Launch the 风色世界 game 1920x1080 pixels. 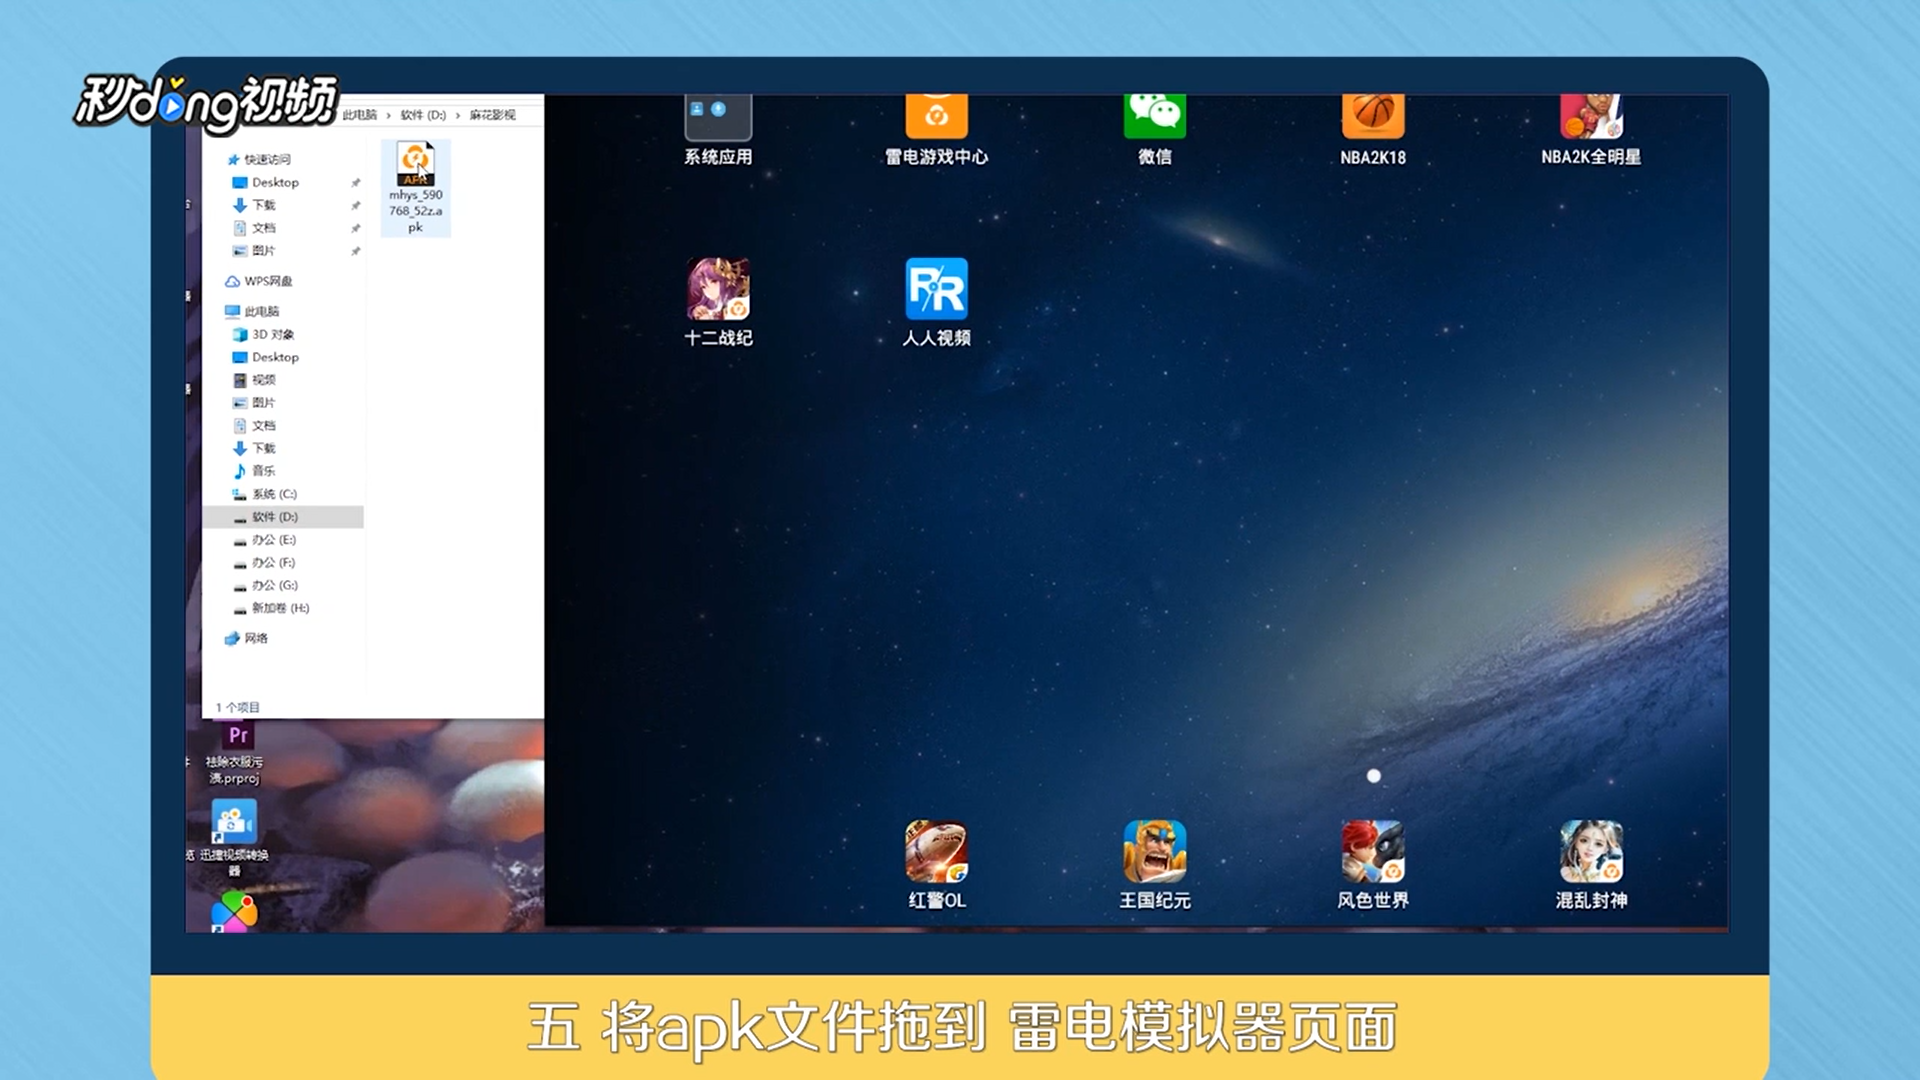(x=1372, y=852)
